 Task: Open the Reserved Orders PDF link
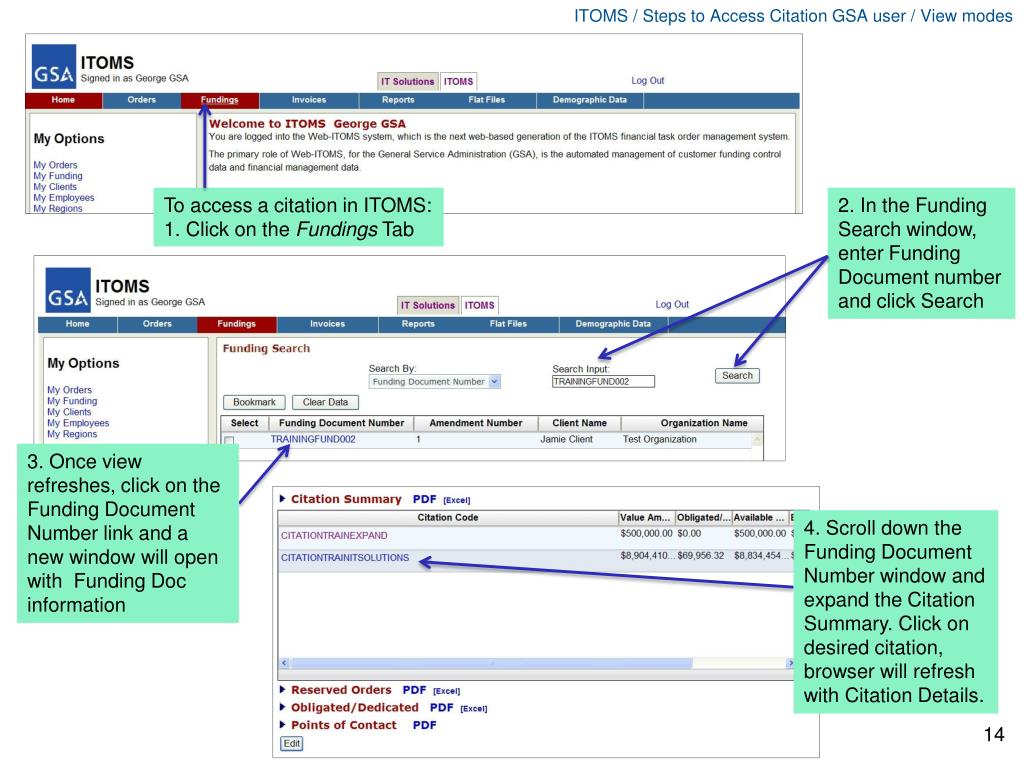coord(414,690)
